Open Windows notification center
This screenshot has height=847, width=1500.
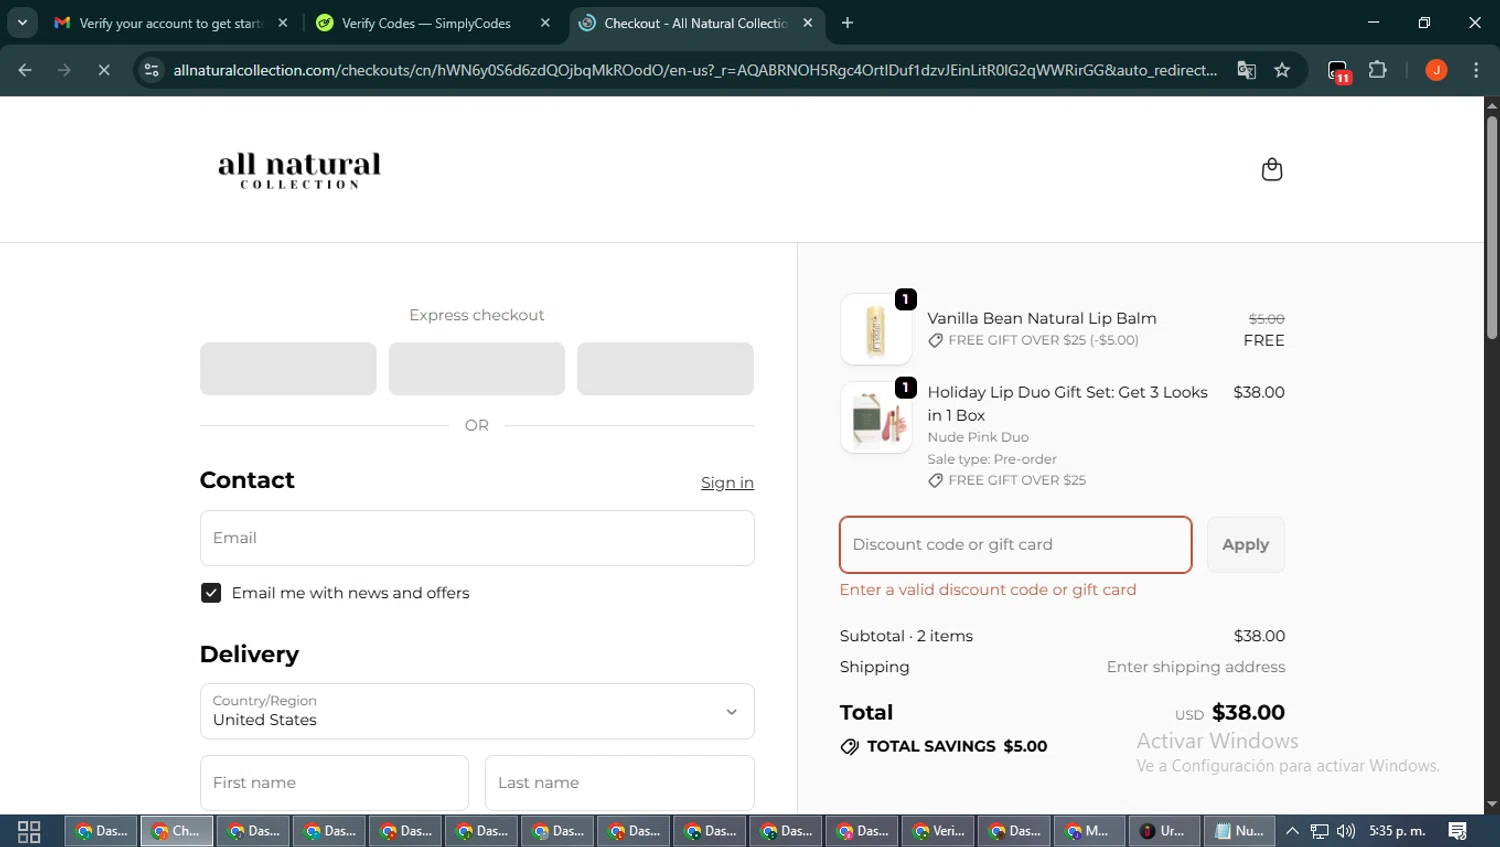tap(1457, 831)
